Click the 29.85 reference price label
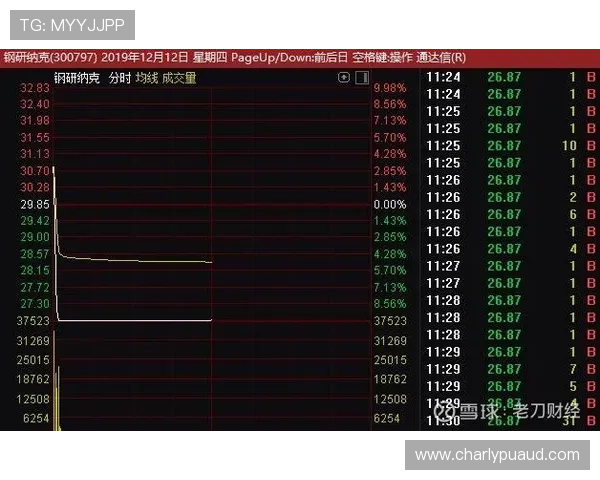This screenshot has width=600, height=480. pyautogui.click(x=35, y=204)
